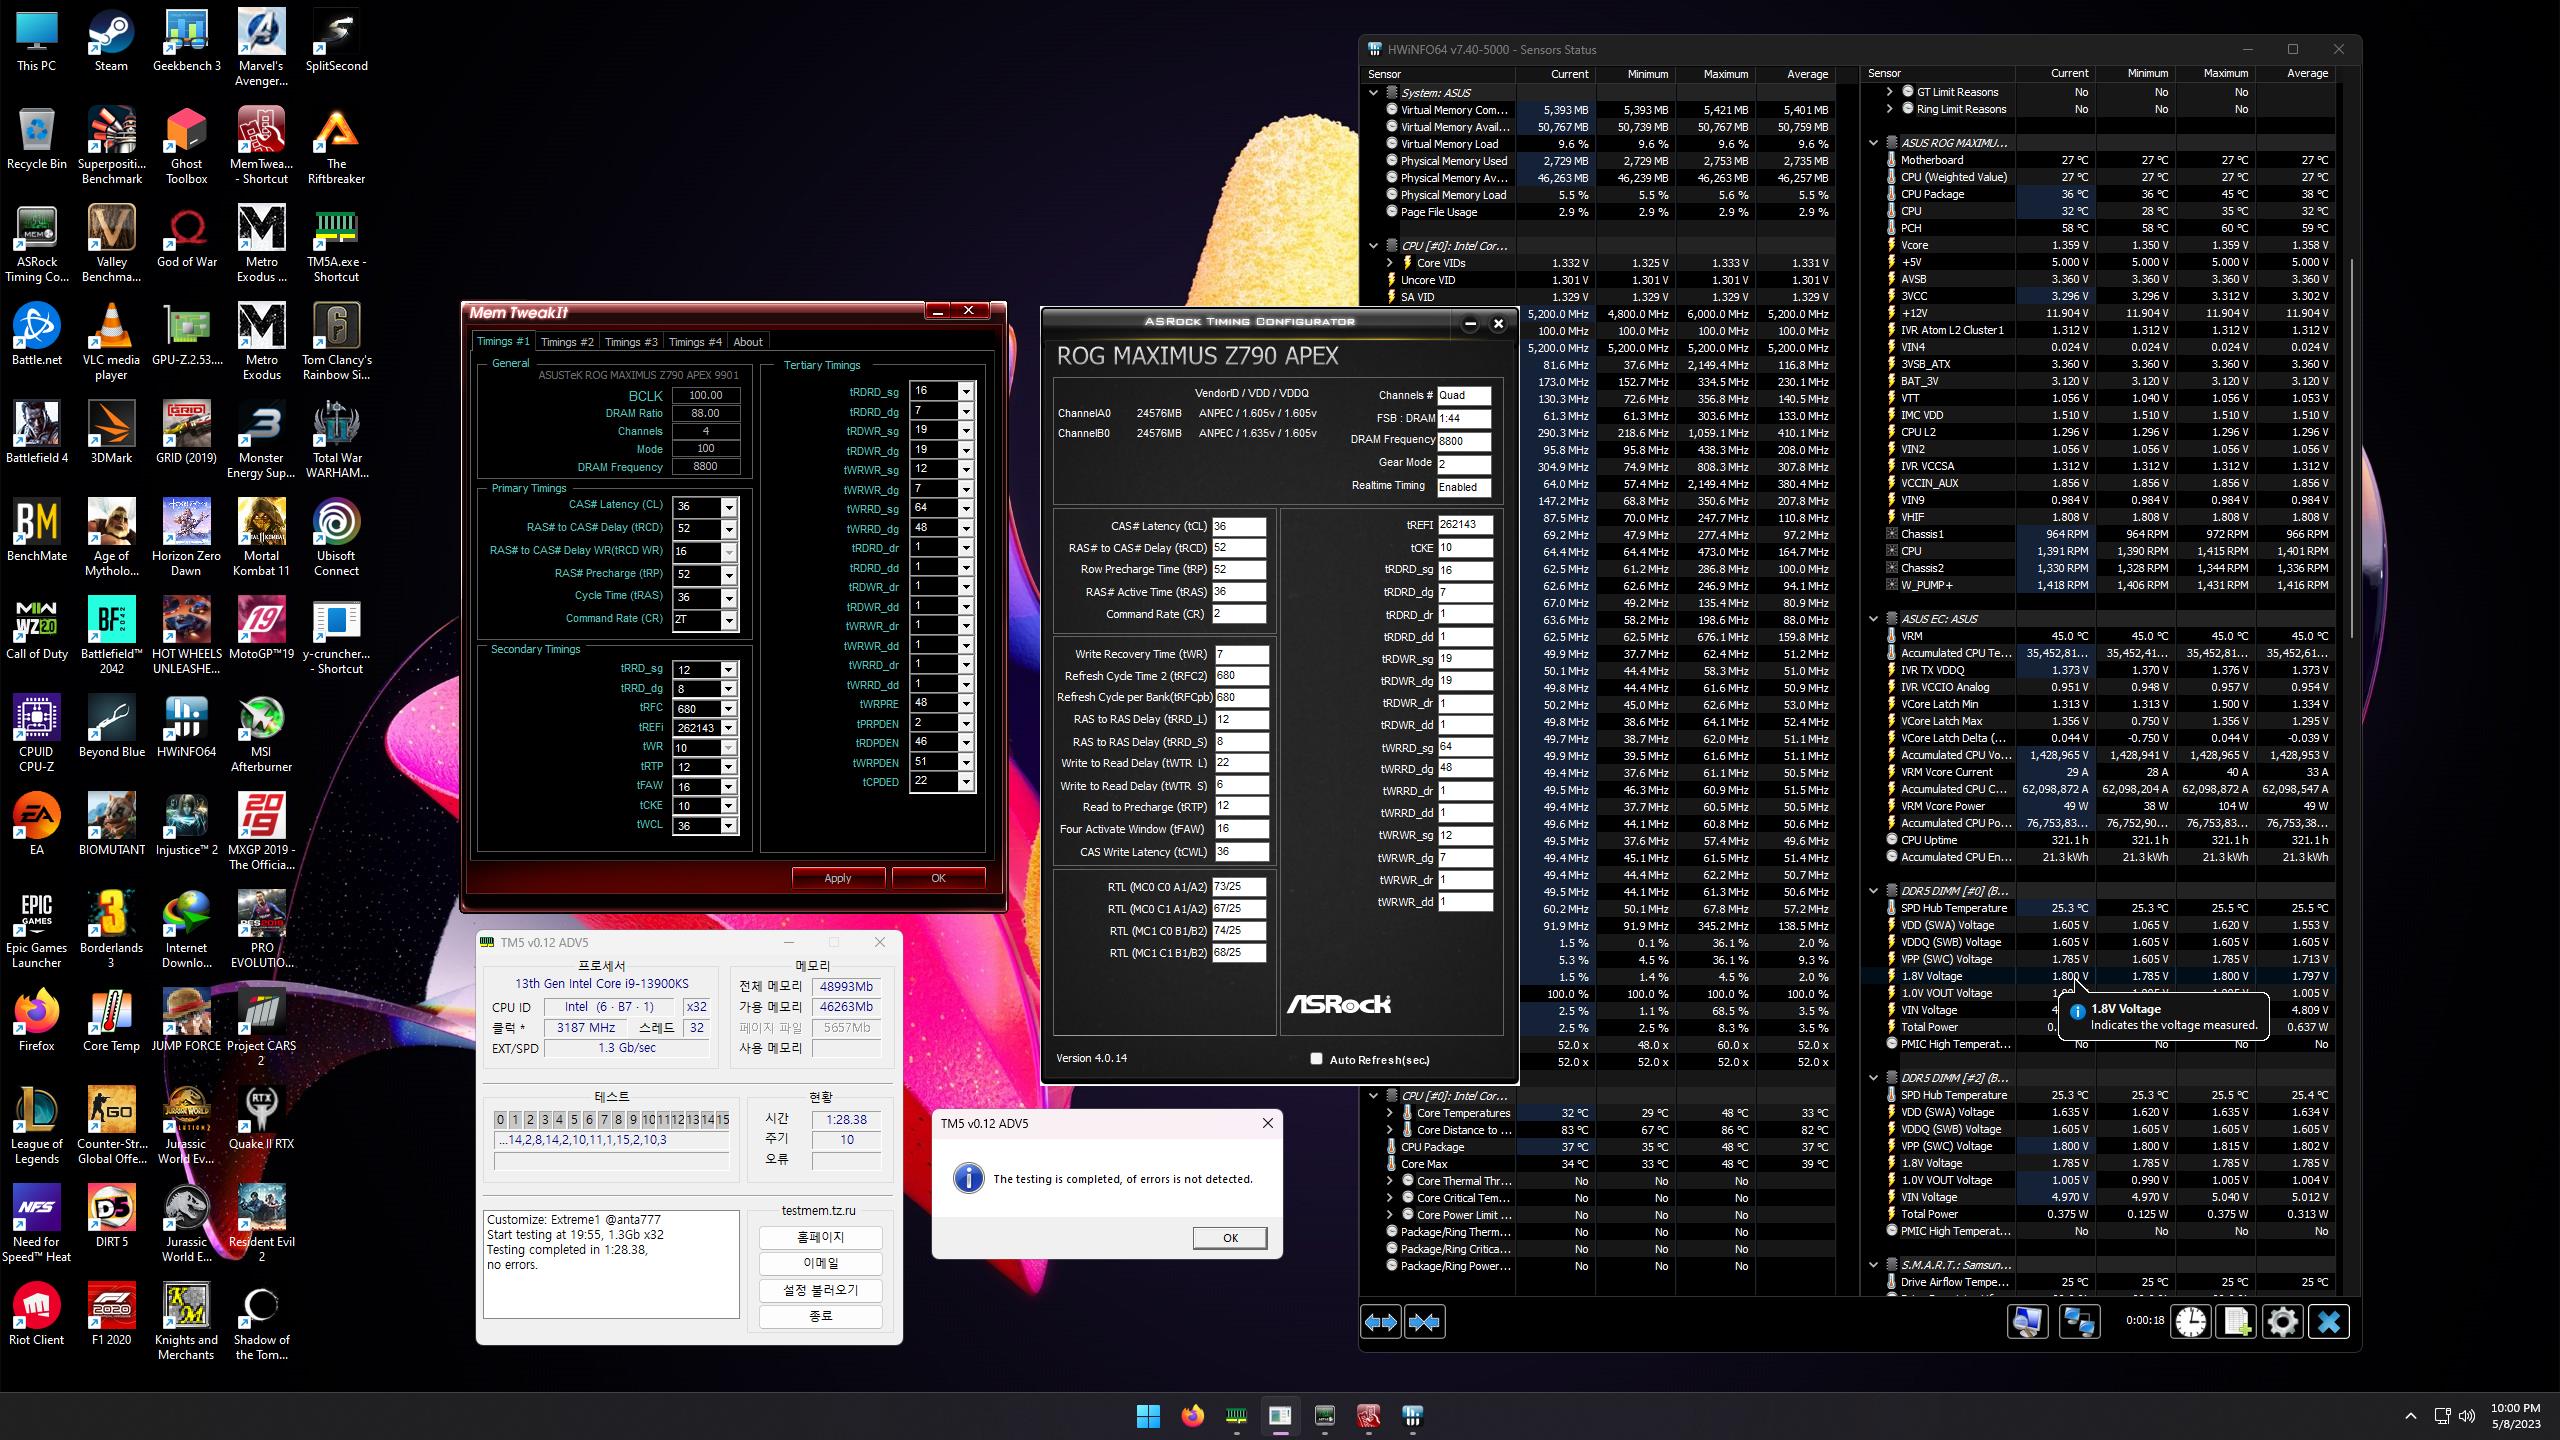
Task: Open tRCD dropdown arrow in MemTweakIt
Action: (729, 529)
